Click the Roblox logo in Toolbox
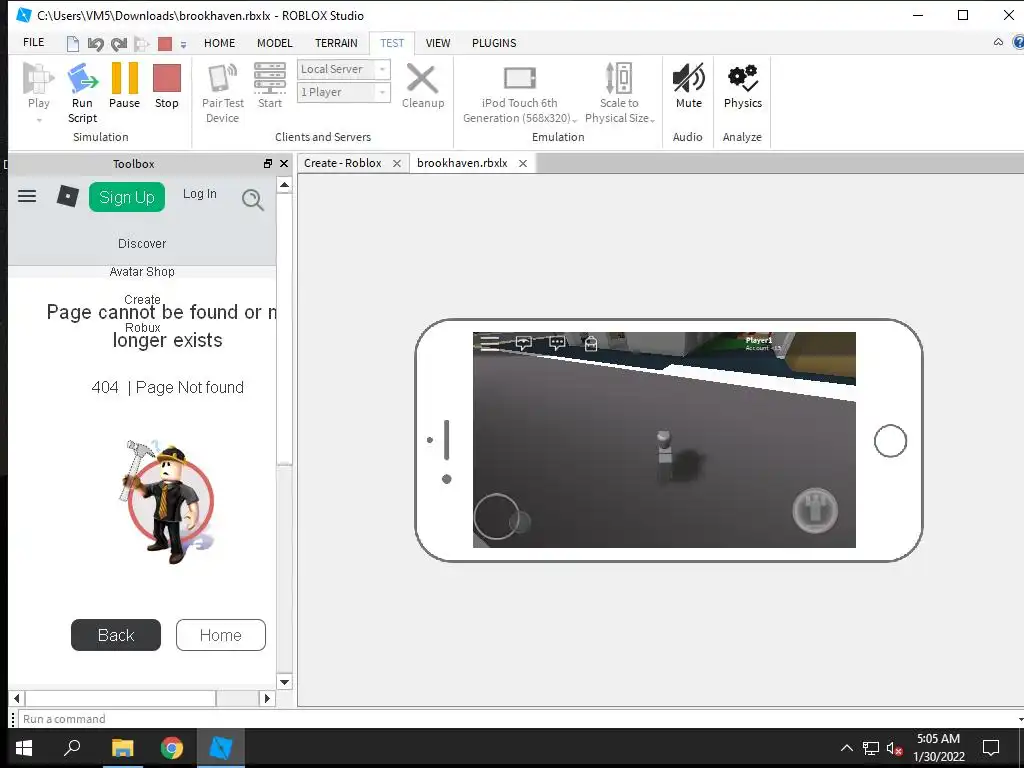Screen dimensions: 1024x768 click(68, 196)
